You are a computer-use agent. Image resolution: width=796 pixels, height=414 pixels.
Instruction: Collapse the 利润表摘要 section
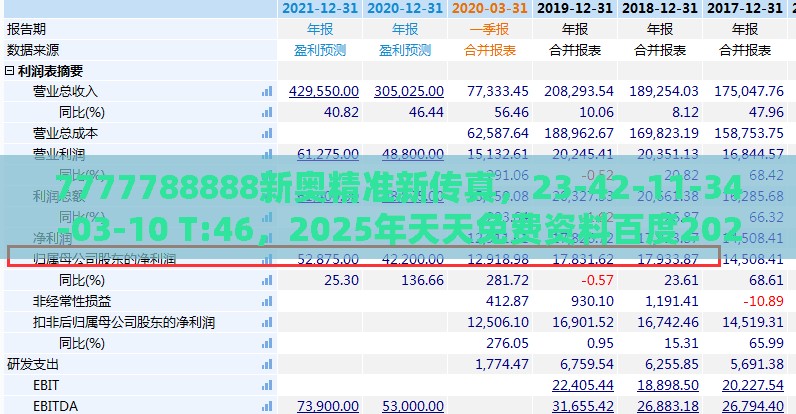click(x=9, y=71)
